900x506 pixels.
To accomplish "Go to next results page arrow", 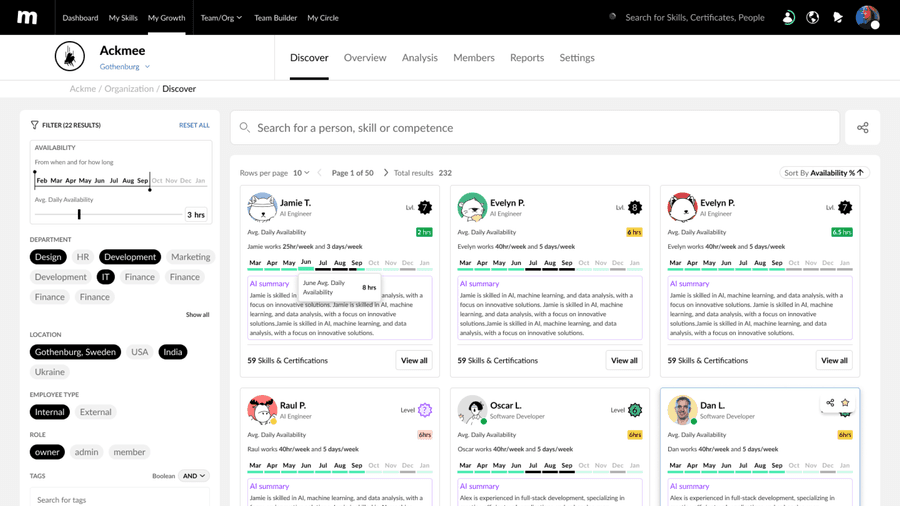I will tap(386, 173).
